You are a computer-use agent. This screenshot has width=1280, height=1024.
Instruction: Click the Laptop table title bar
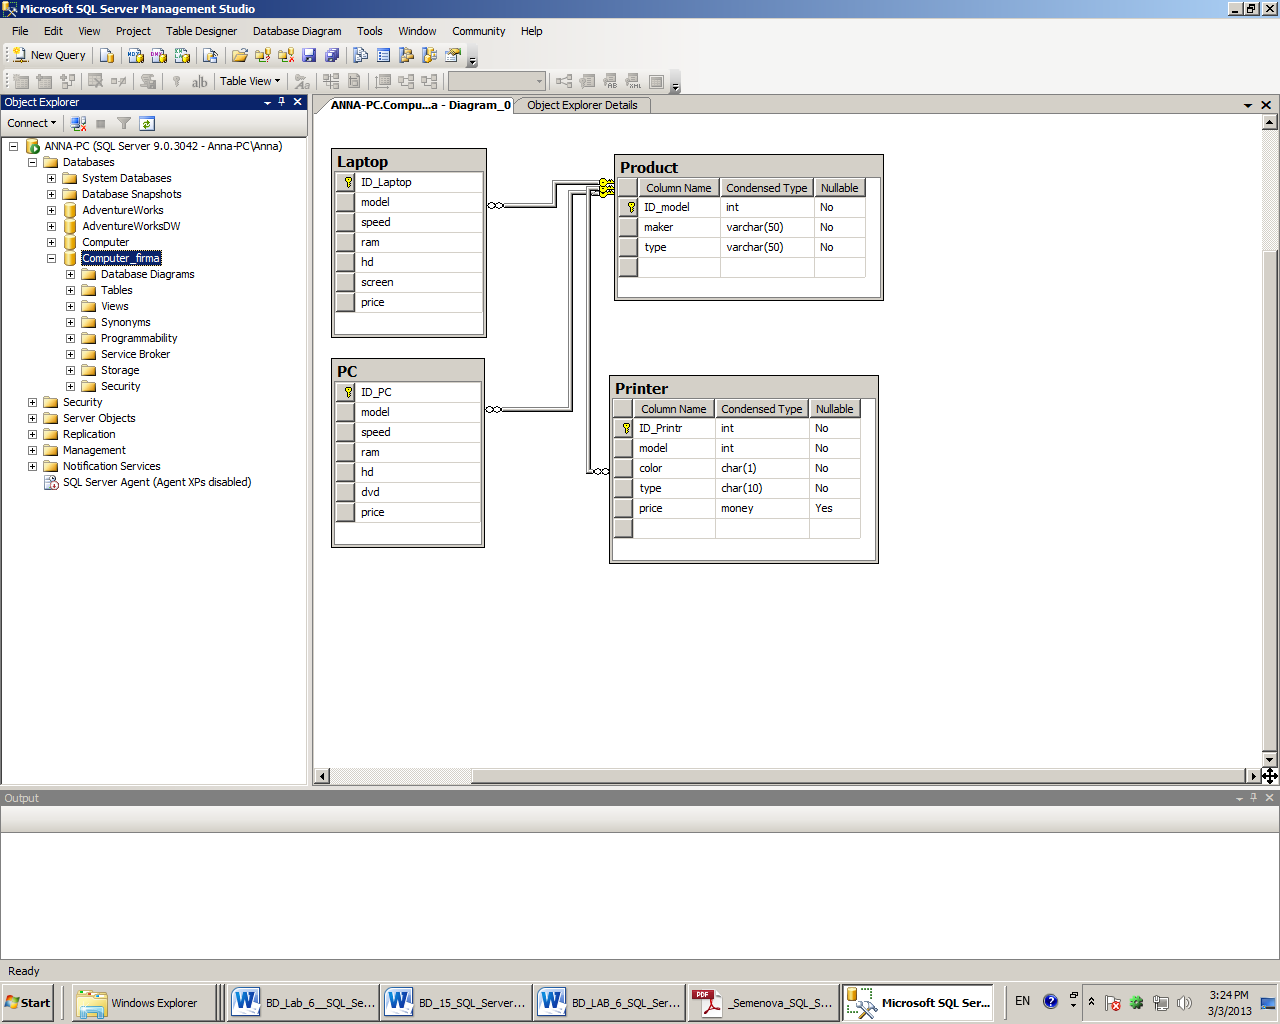pos(409,161)
